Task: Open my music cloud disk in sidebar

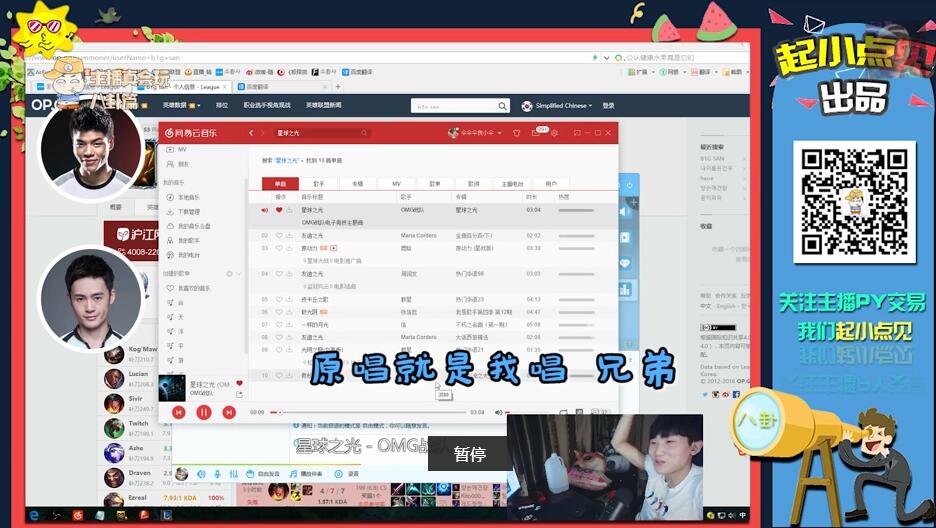Action: click(x=187, y=226)
